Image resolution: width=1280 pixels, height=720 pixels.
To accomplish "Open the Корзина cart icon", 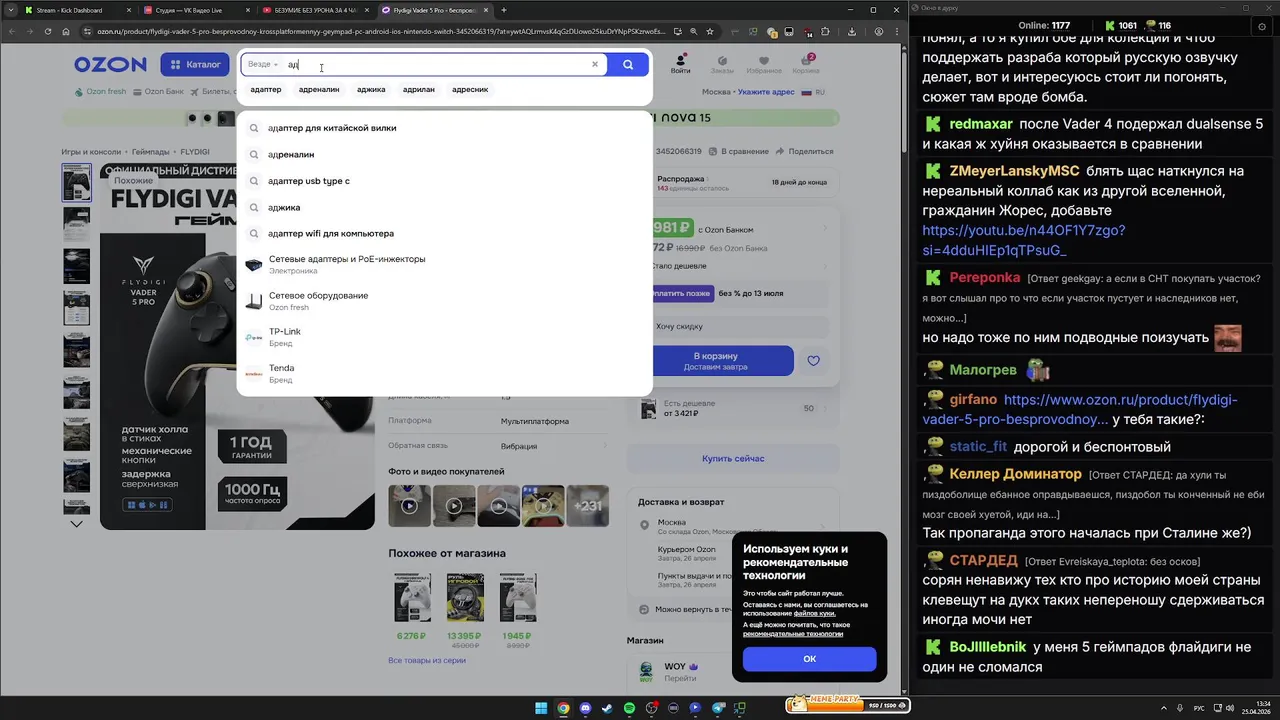I will (x=806, y=63).
